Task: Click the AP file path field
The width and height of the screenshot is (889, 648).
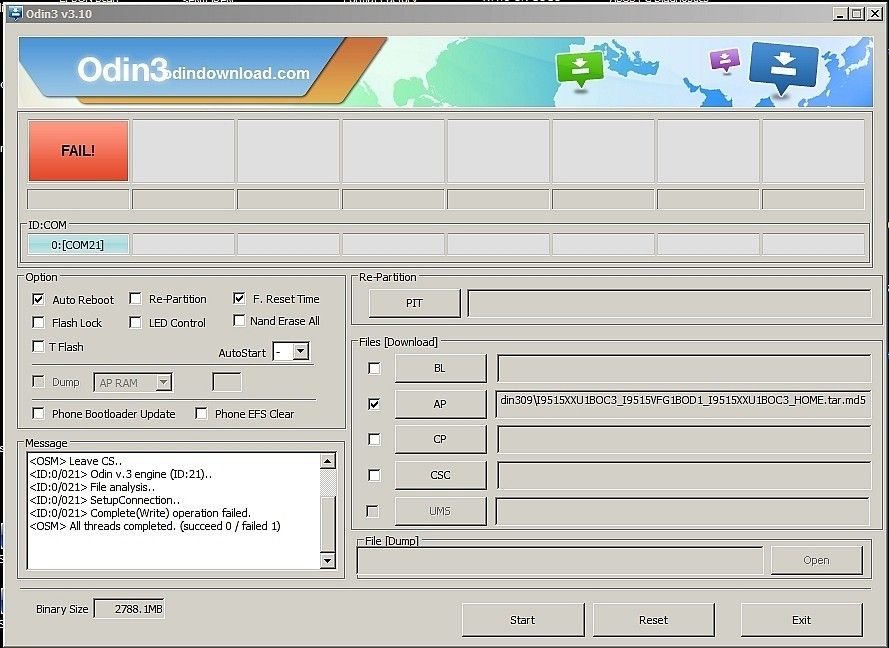Action: point(683,404)
